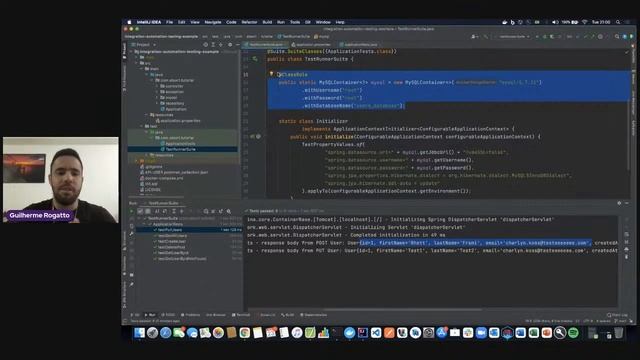Screen dimensions: 640x360
Task: Open the Build tool window button
Action: click(288, 315)
